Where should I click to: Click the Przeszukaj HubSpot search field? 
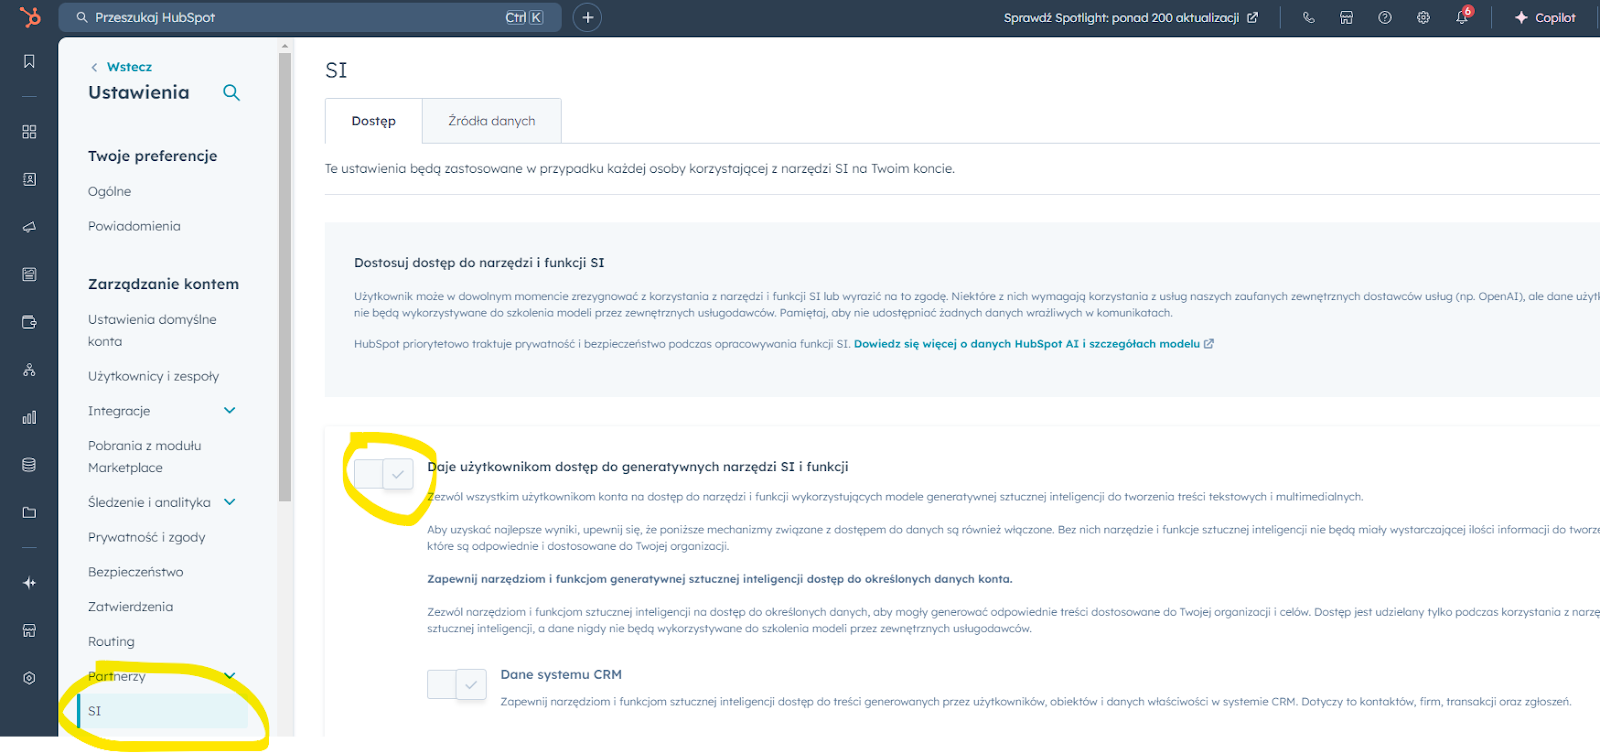pos(309,17)
